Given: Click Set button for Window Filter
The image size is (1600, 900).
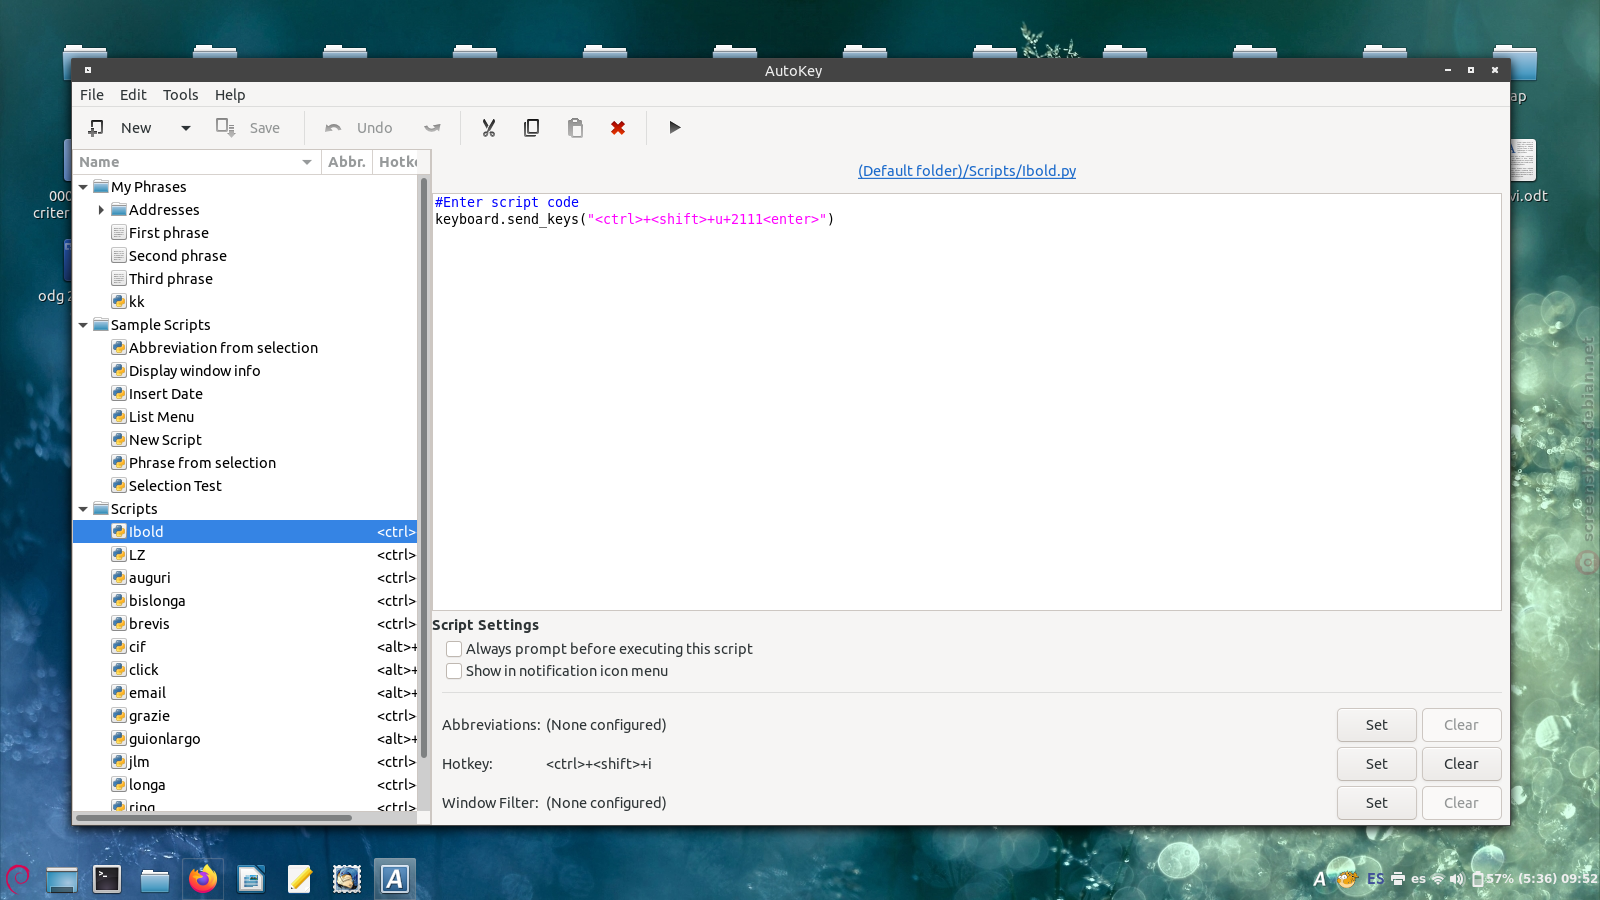Looking at the screenshot, I should [1377, 803].
